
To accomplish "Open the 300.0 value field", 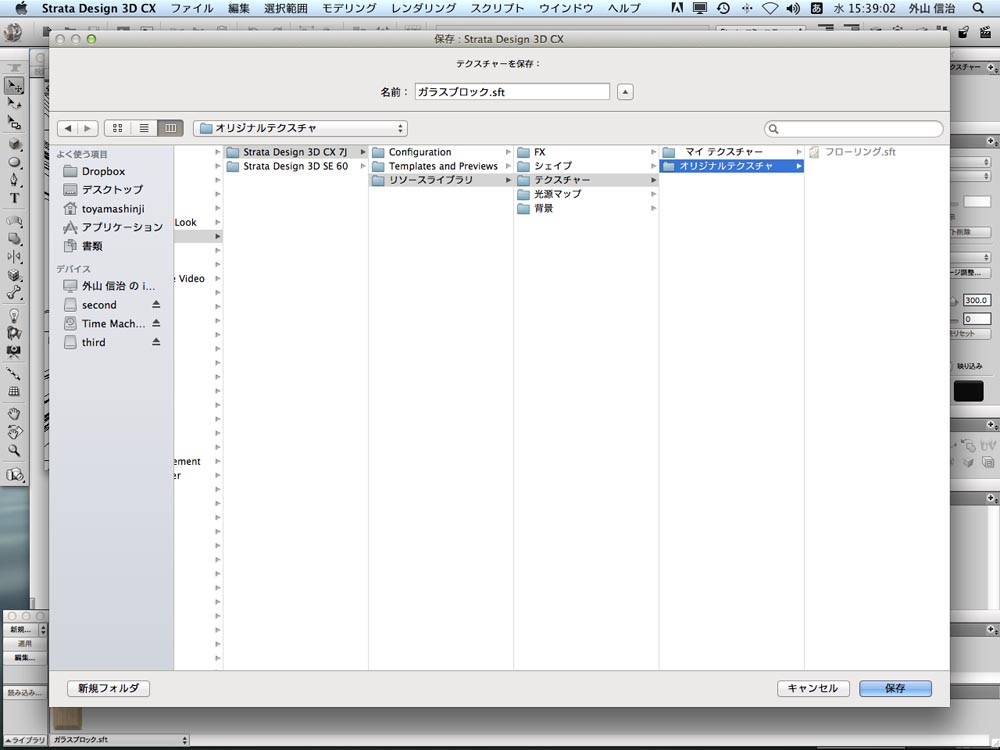I will pos(976,300).
